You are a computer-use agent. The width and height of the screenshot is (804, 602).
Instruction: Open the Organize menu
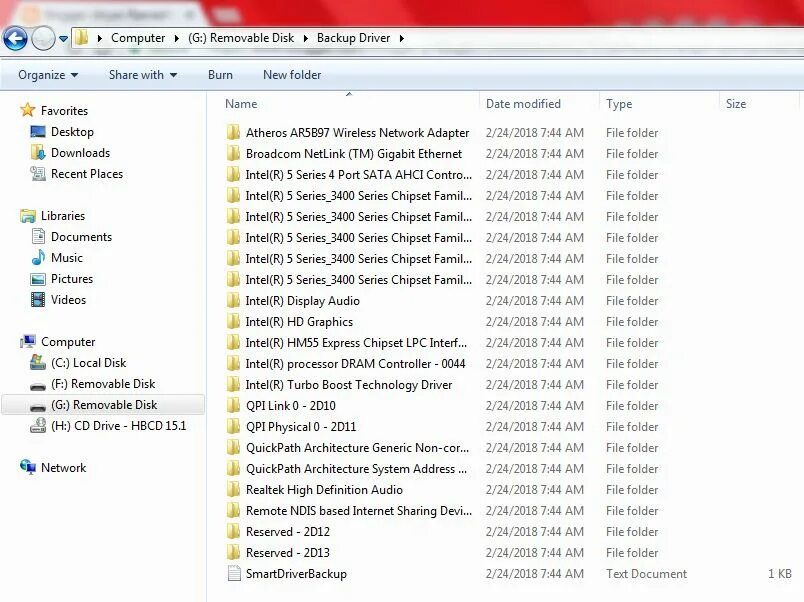coord(48,75)
